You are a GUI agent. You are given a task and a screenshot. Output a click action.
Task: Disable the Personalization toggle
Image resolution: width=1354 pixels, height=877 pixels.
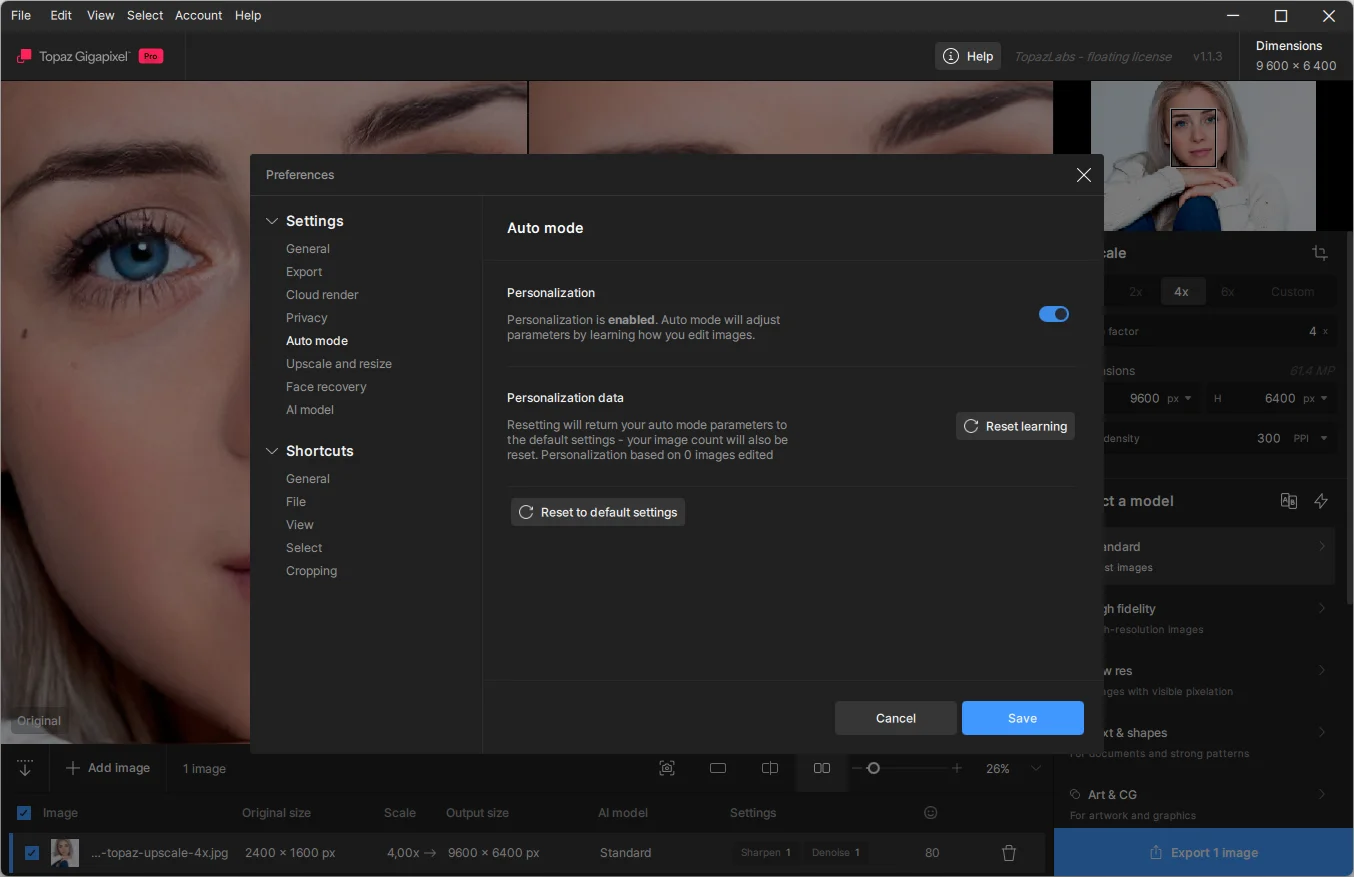[x=1054, y=314]
